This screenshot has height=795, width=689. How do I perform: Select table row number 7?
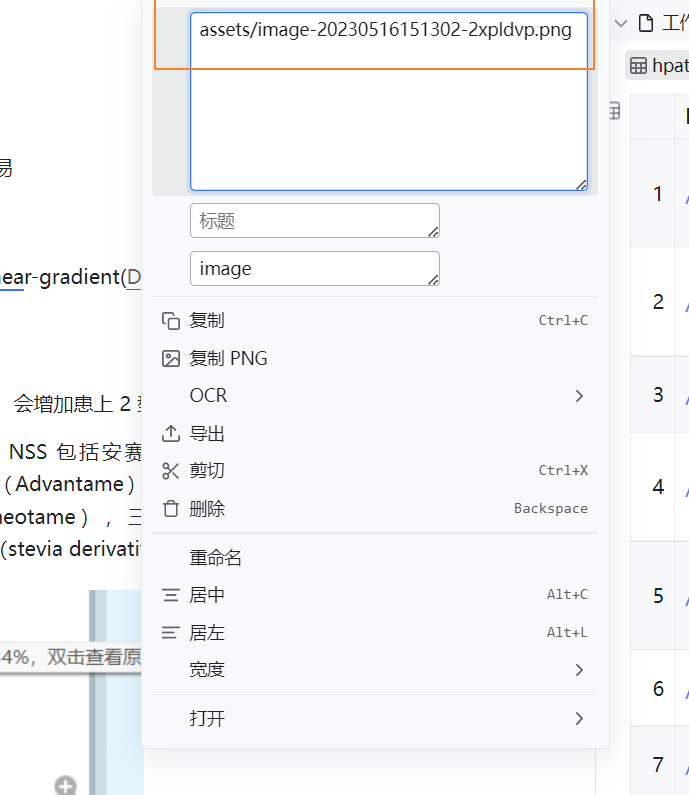[658, 765]
